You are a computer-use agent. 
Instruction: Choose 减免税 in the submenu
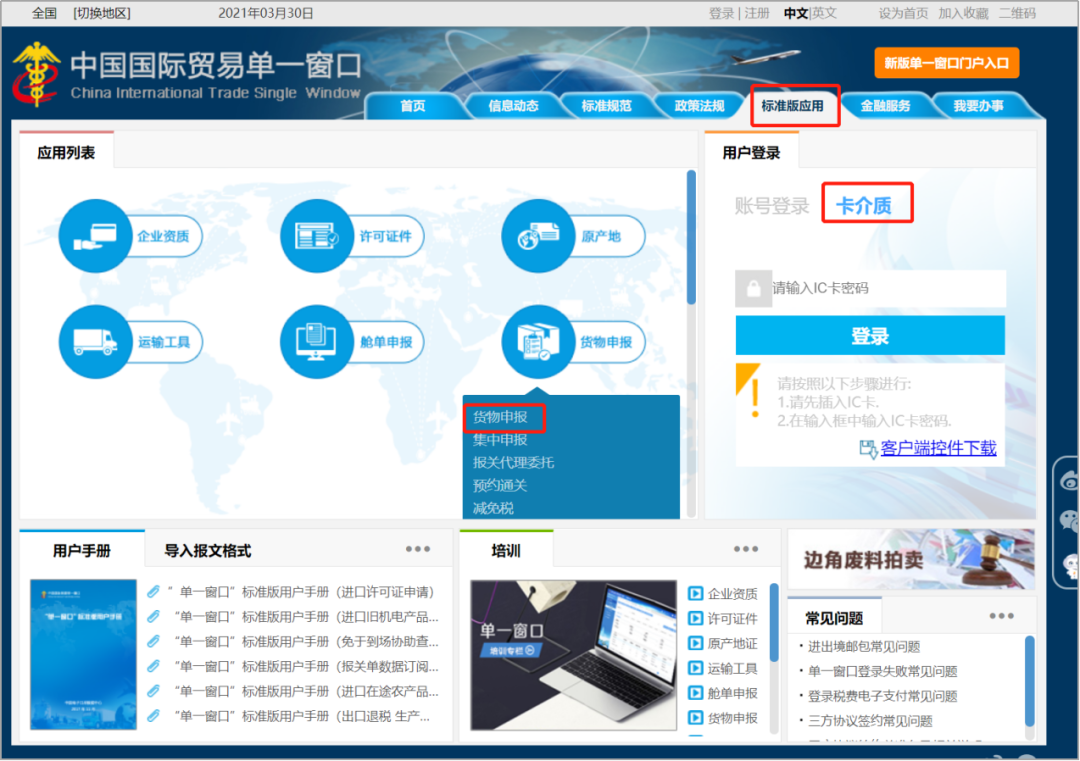pyautogui.click(x=493, y=508)
